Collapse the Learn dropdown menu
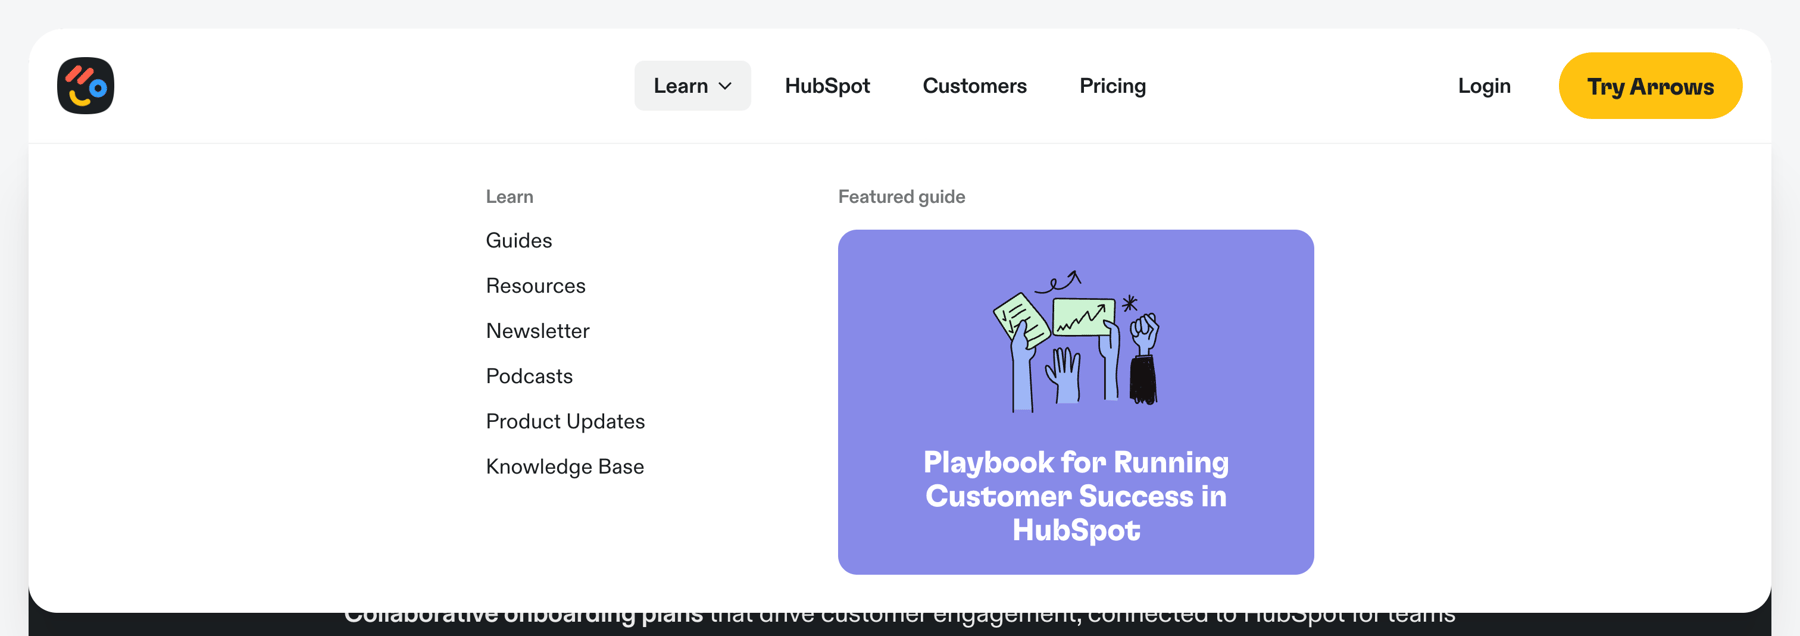Image resolution: width=1800 pixels, height=636 pixels. point(692,86)
